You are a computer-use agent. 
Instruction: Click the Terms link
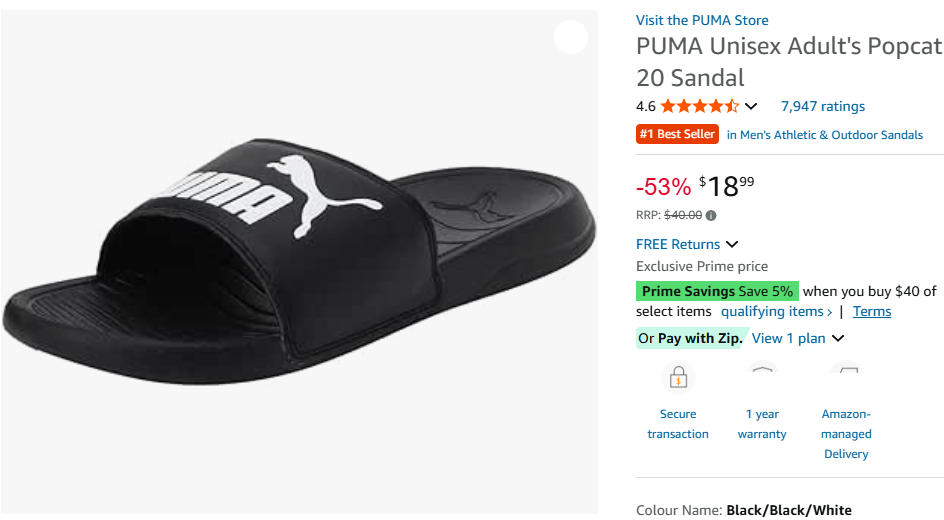point(871,311)
